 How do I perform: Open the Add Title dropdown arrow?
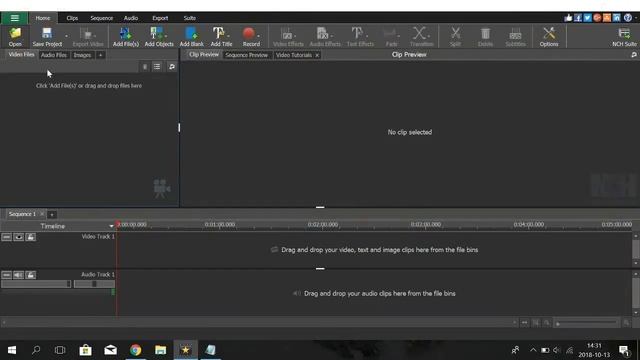[x=228, y=36]
